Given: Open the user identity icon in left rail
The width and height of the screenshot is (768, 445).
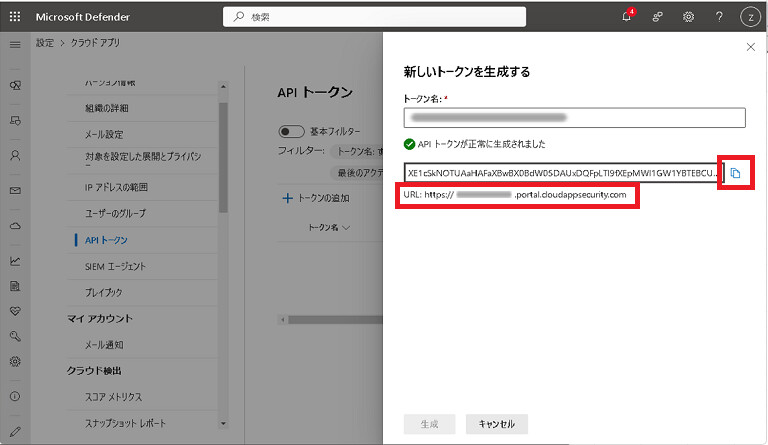Looking at the screenshot, I should pyautogui.click(x=15, y=156).
